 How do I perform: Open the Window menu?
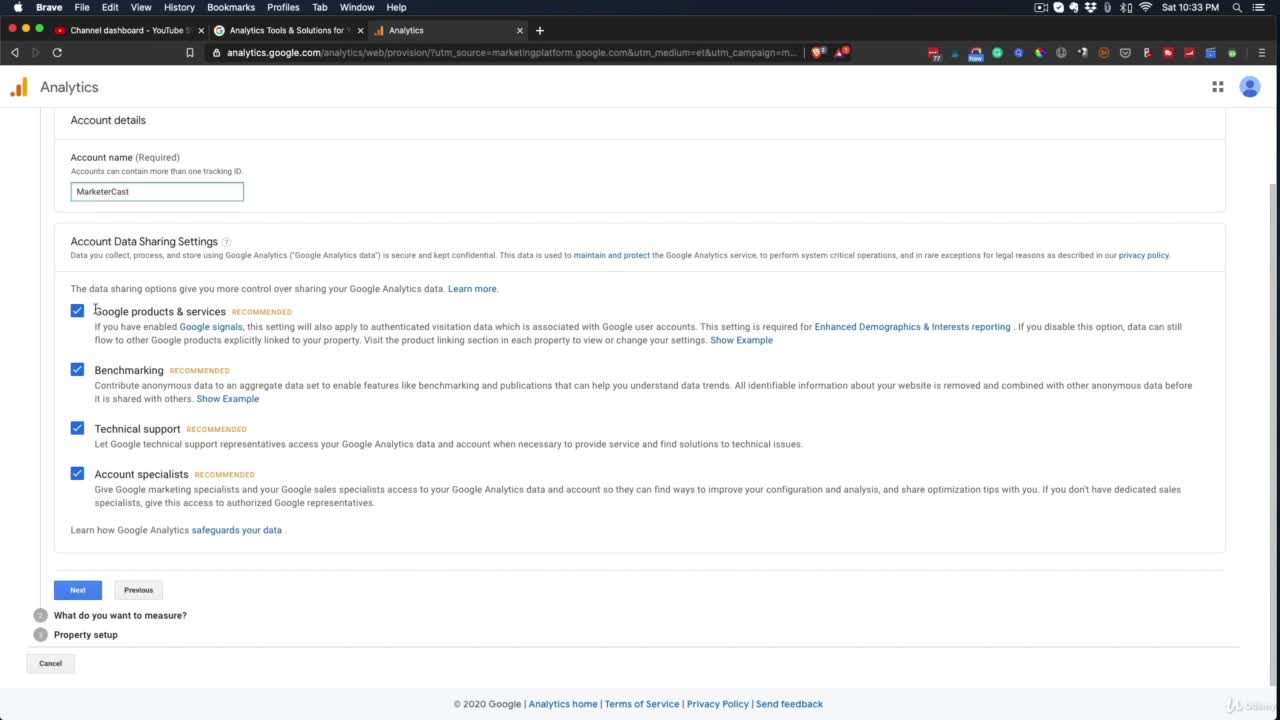point(357,7)
